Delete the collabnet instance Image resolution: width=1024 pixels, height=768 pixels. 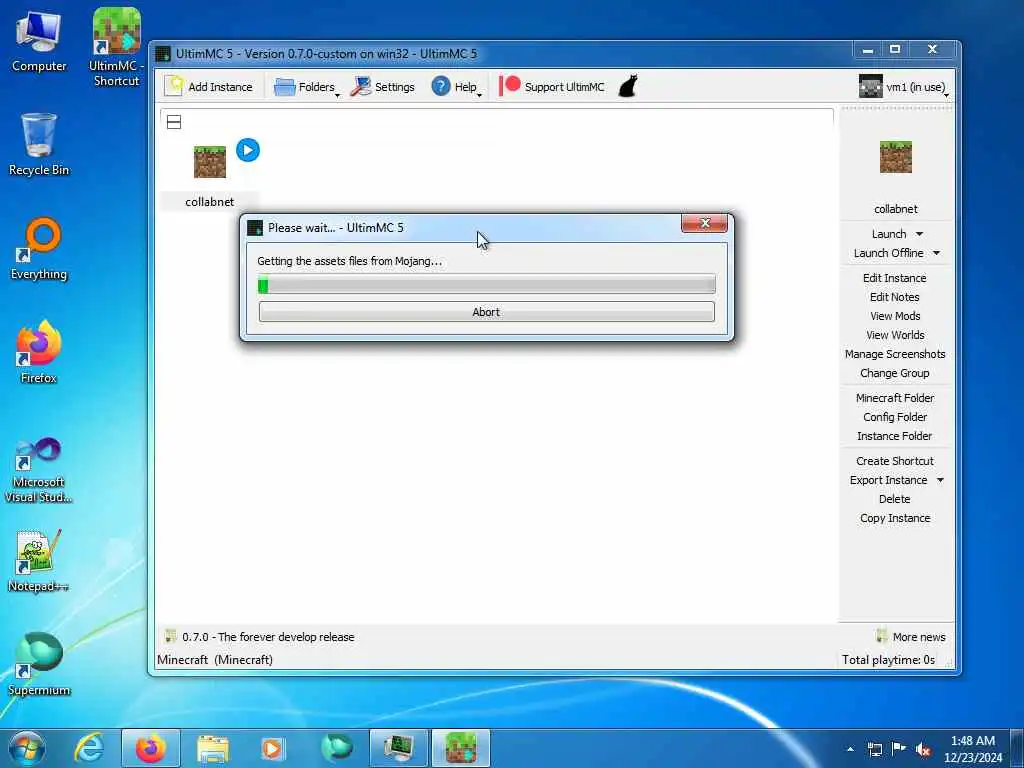895,498
